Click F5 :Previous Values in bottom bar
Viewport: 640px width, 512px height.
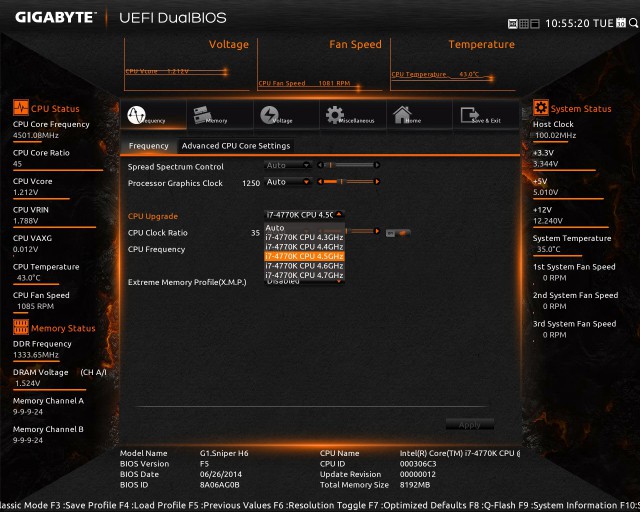point(230,505)
